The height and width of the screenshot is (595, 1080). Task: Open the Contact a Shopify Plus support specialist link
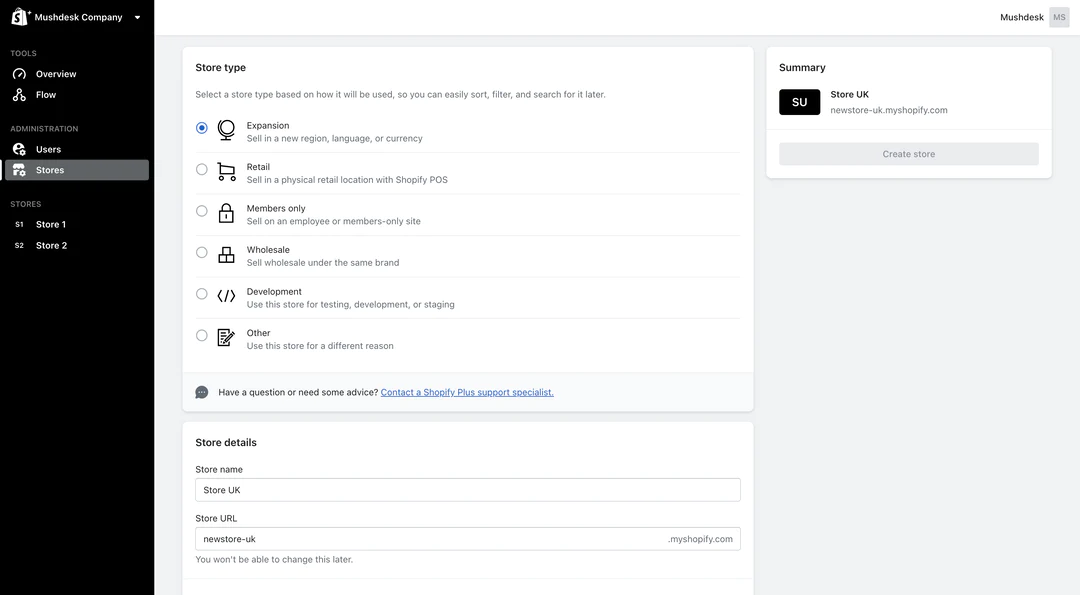click(467, 393)
